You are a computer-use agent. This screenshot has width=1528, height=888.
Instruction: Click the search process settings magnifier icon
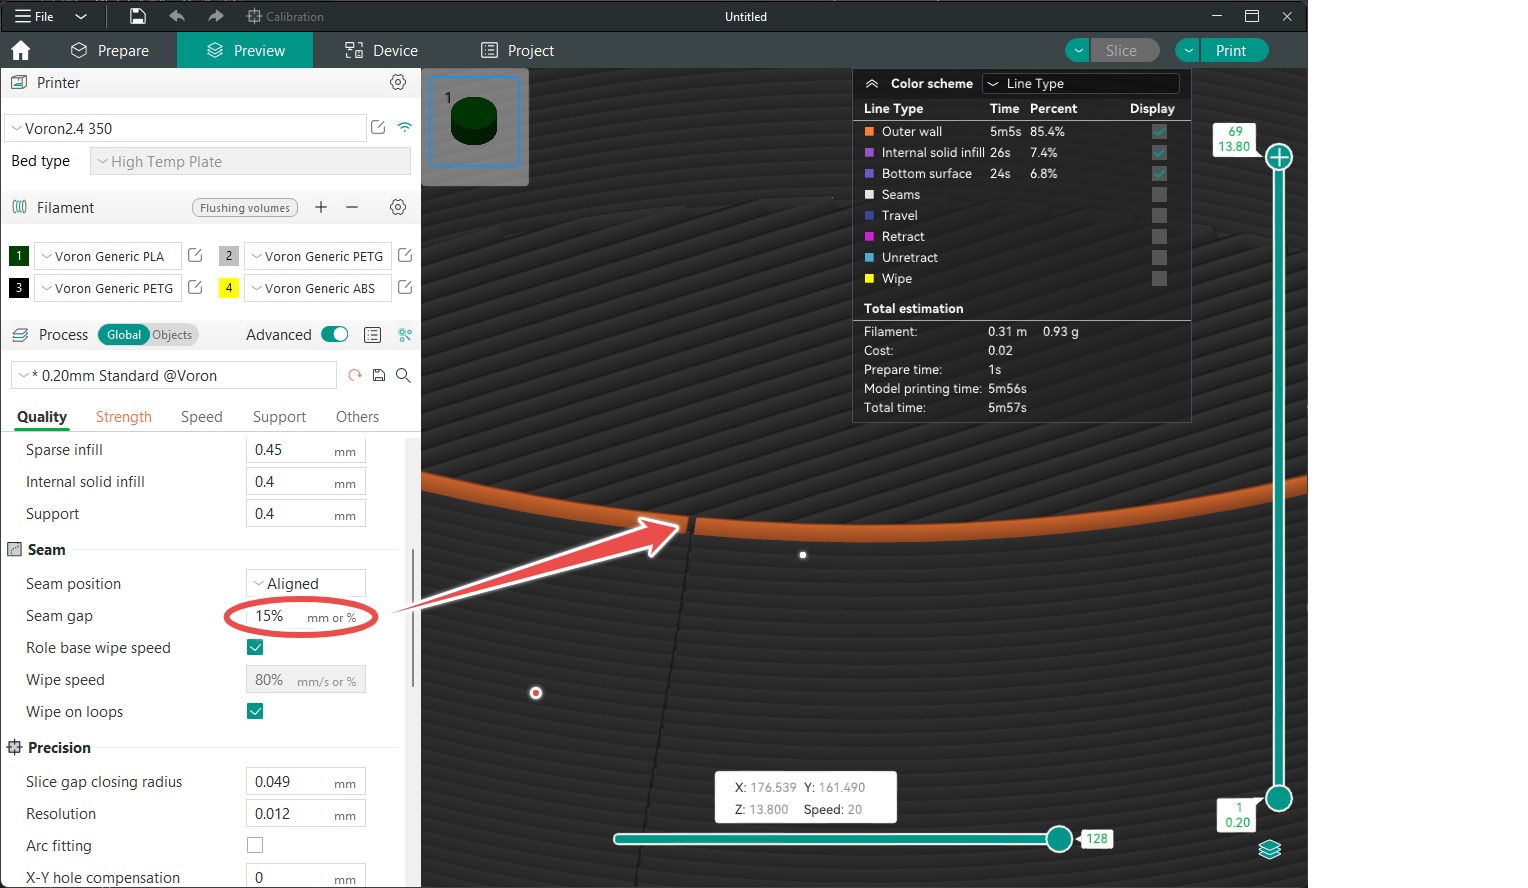pyautogui.click(x=403, y=375)
